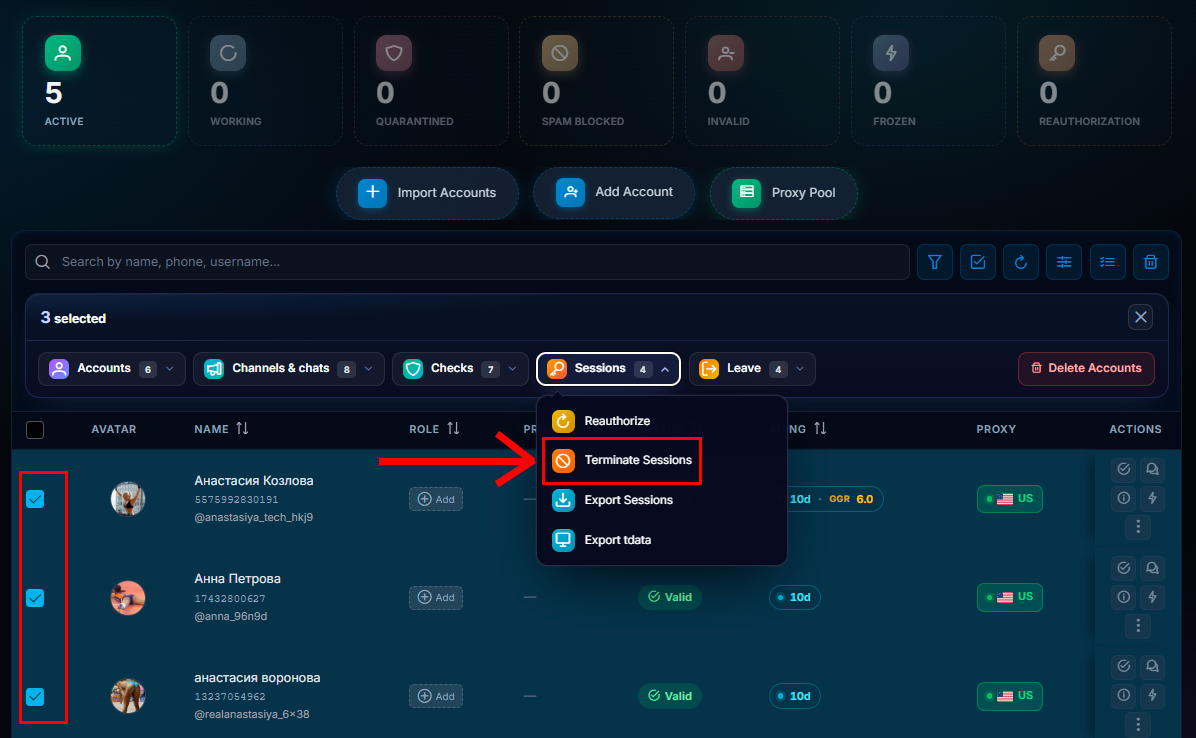The height and width of the screenshot is (738, 1196).
Task: Click check-circle action in воронова row
Action: 1124,666
